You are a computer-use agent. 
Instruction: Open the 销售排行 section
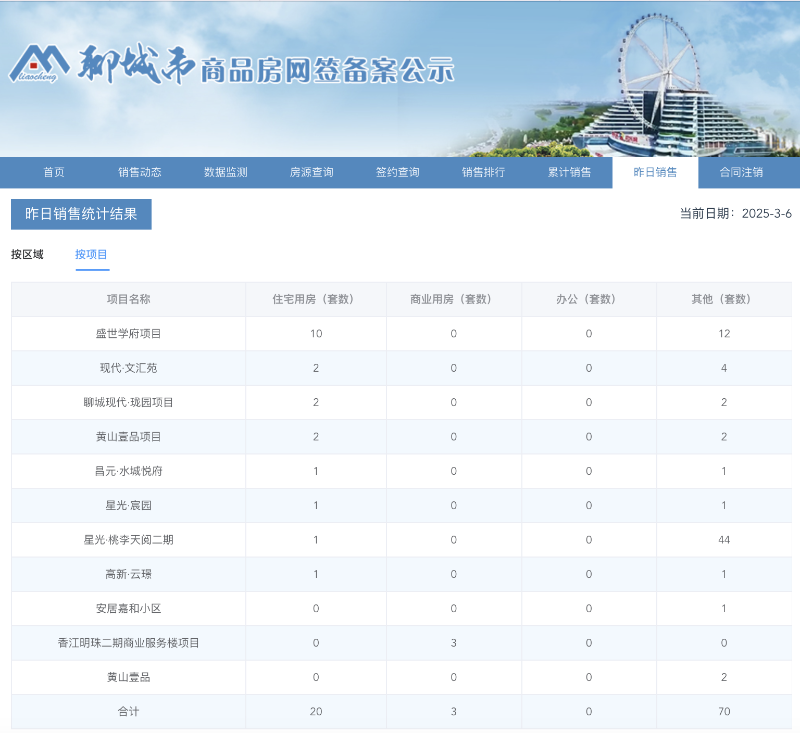pyautogui.click(x=485, y=171)
